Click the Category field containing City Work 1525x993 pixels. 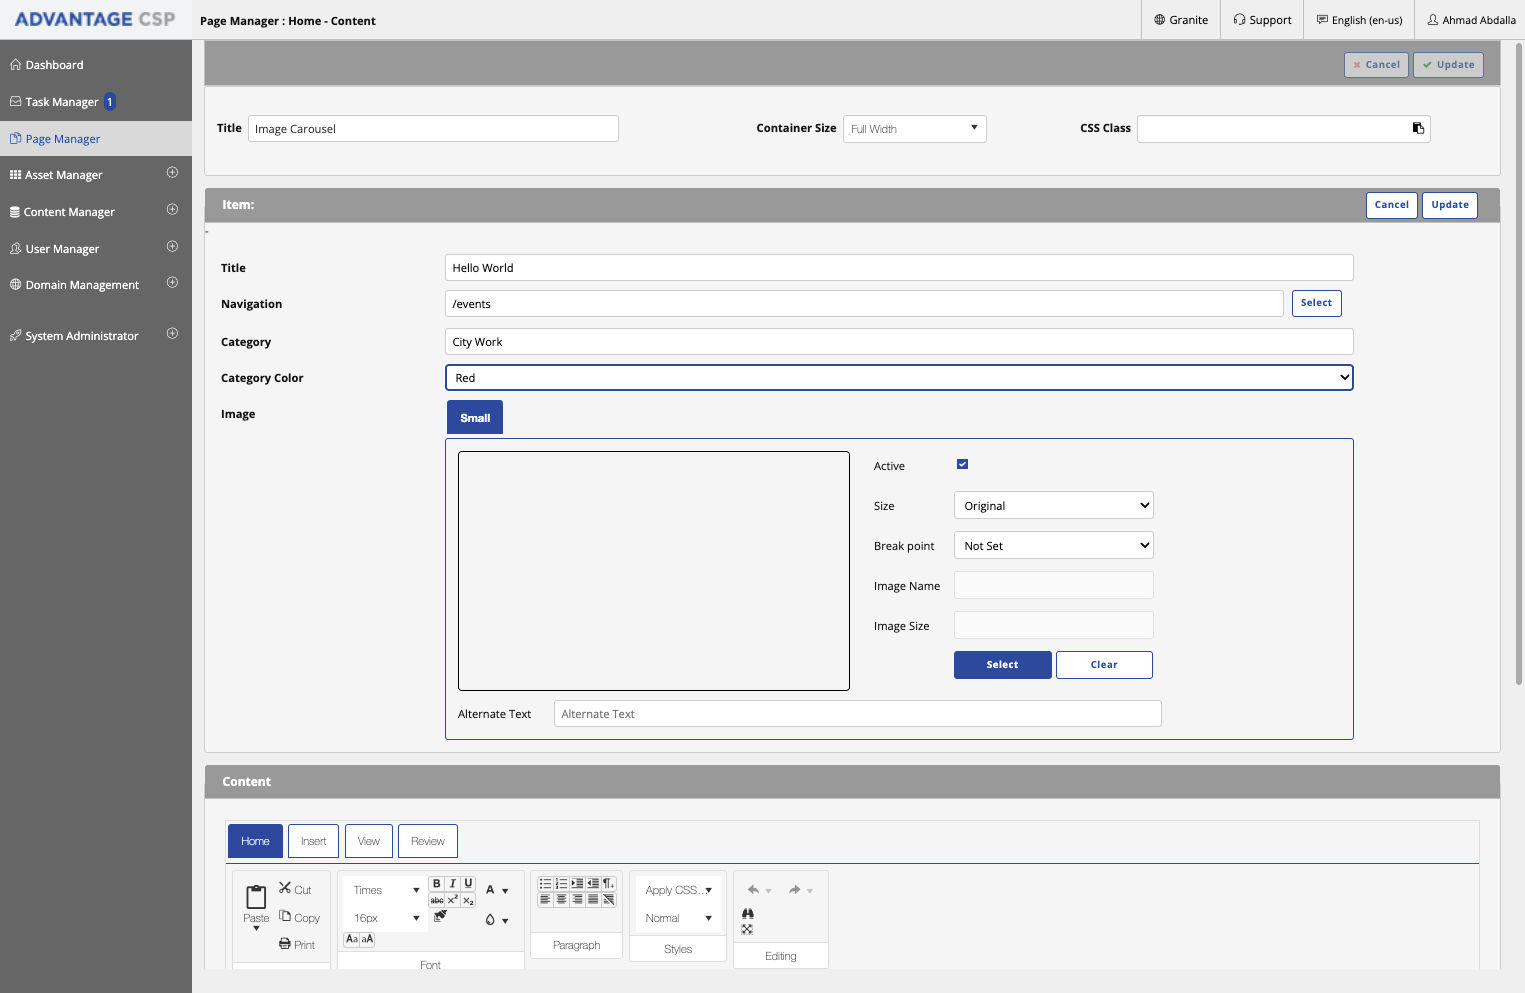point(899,342)
